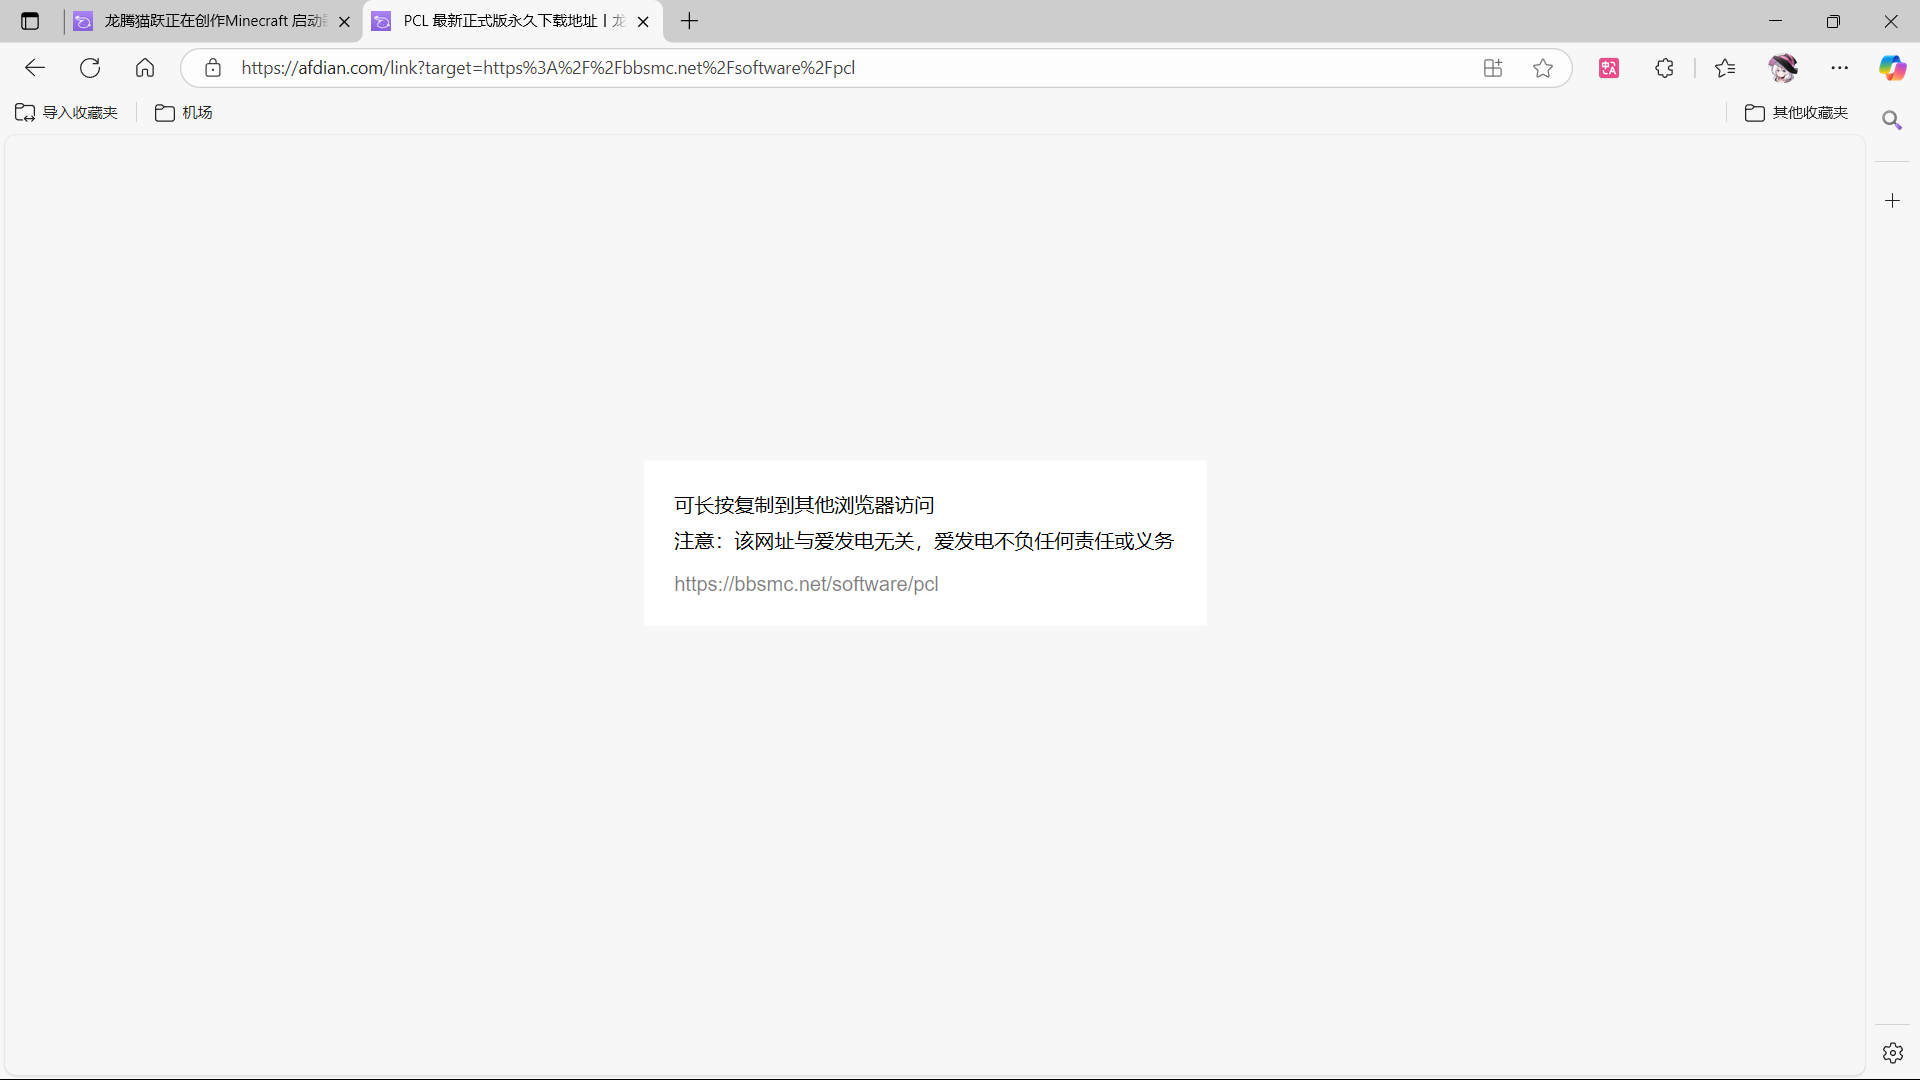Open a new tab

coord(689,21)
